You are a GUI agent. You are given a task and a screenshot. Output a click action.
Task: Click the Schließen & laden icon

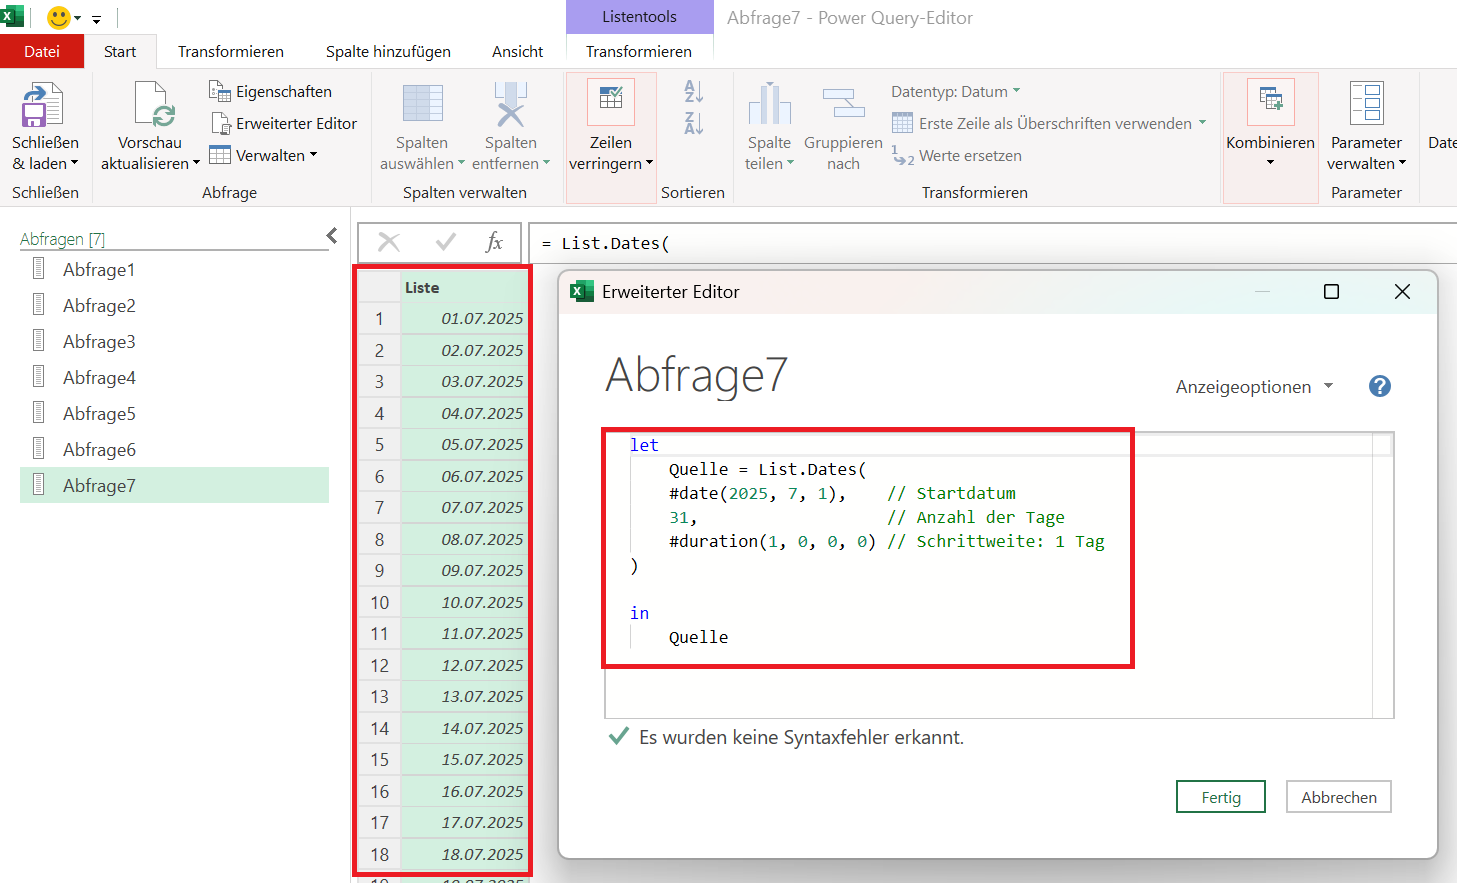pyautogui.click(x=43, y=105)
